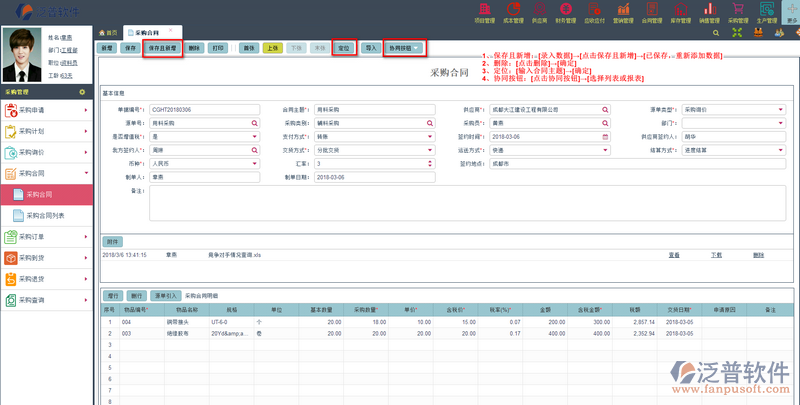Click into the 备注 text area
This screenshot has height=405, width=800.
pos(465,203)
